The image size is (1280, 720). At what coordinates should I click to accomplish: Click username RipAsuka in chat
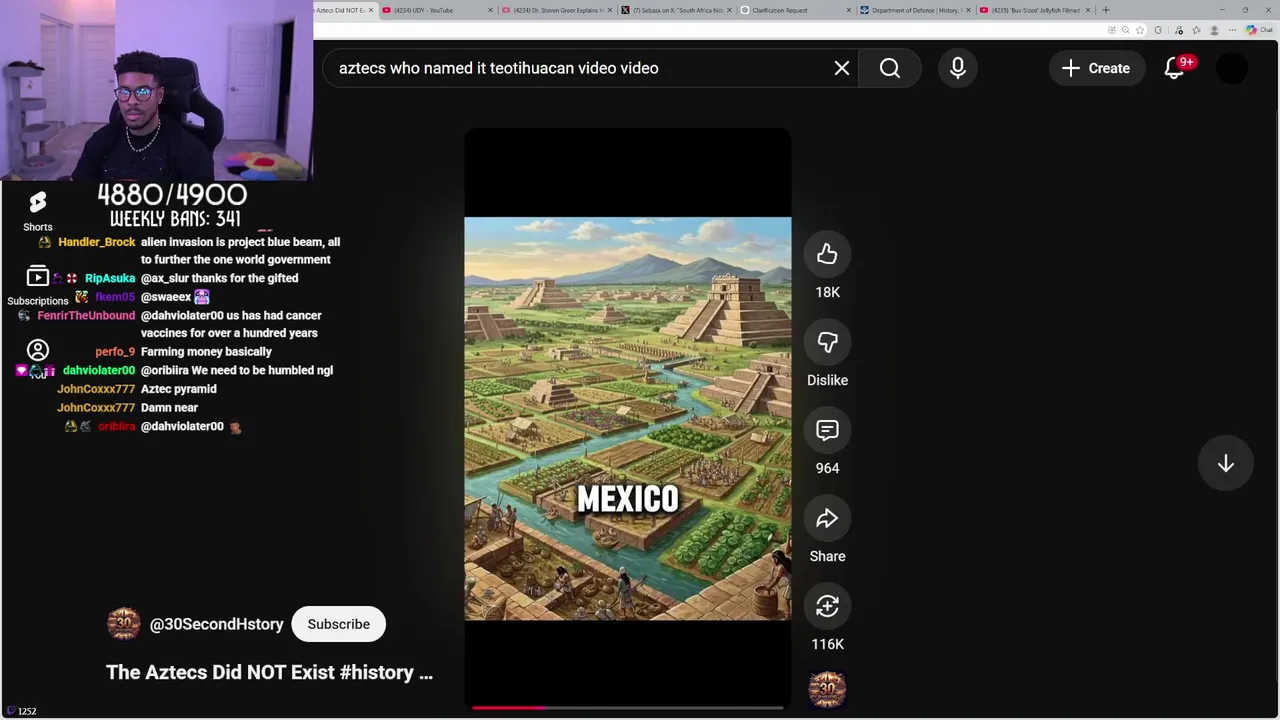110,278
